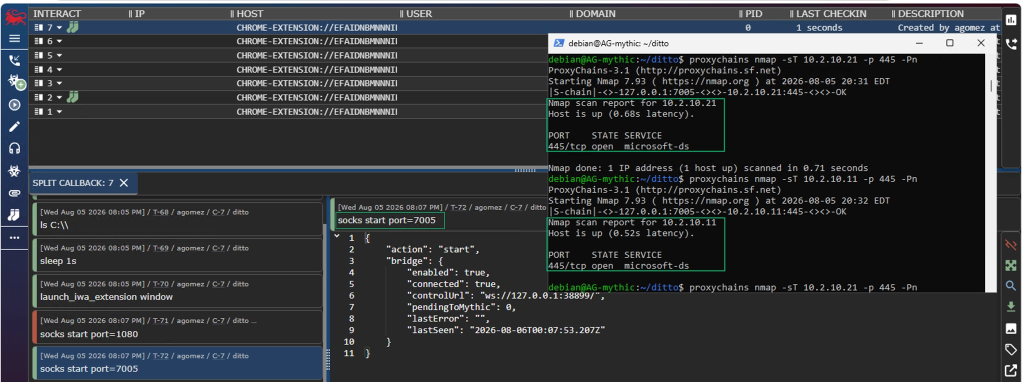This screenshot has height=382, width=1024.
Task: Click the interact icon for callback 6
Action: [x=39, y=41]
